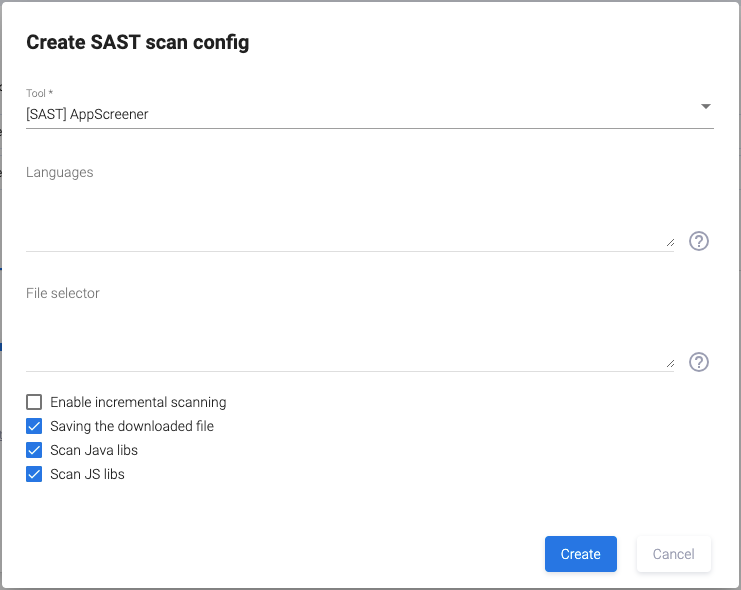Enable incremental scanning checkbox
Screen dimensions: 741x590
(34, 402)
